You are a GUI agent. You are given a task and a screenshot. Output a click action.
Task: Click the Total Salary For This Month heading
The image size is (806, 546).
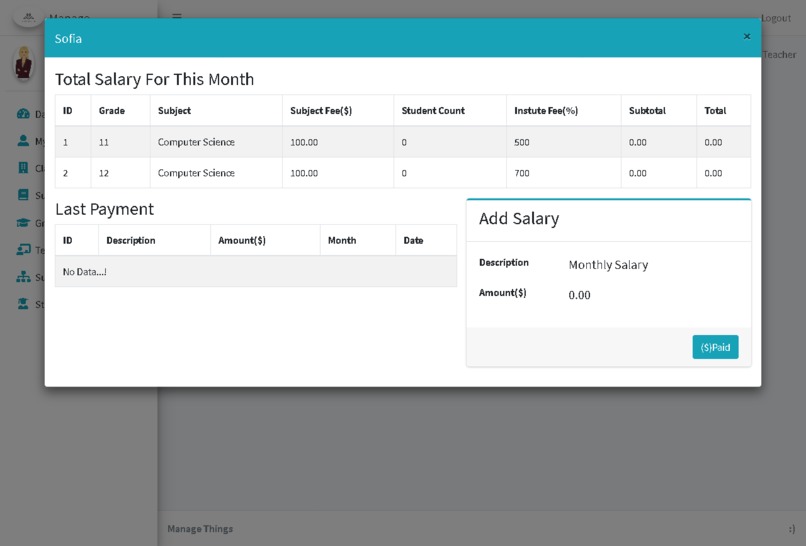pos(154,79)
